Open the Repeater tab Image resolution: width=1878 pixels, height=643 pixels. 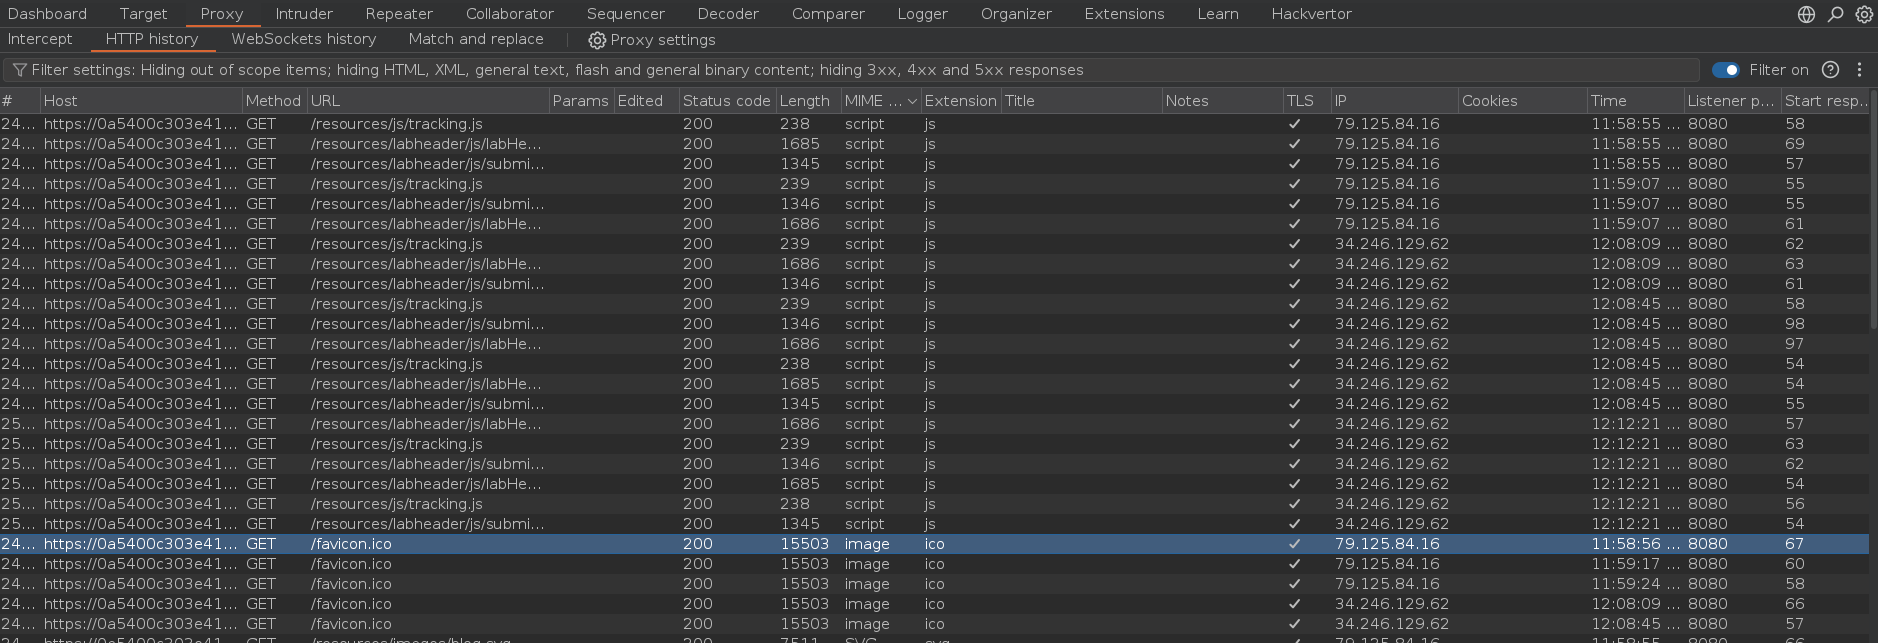pyautogui.click(x=399, y=14)
